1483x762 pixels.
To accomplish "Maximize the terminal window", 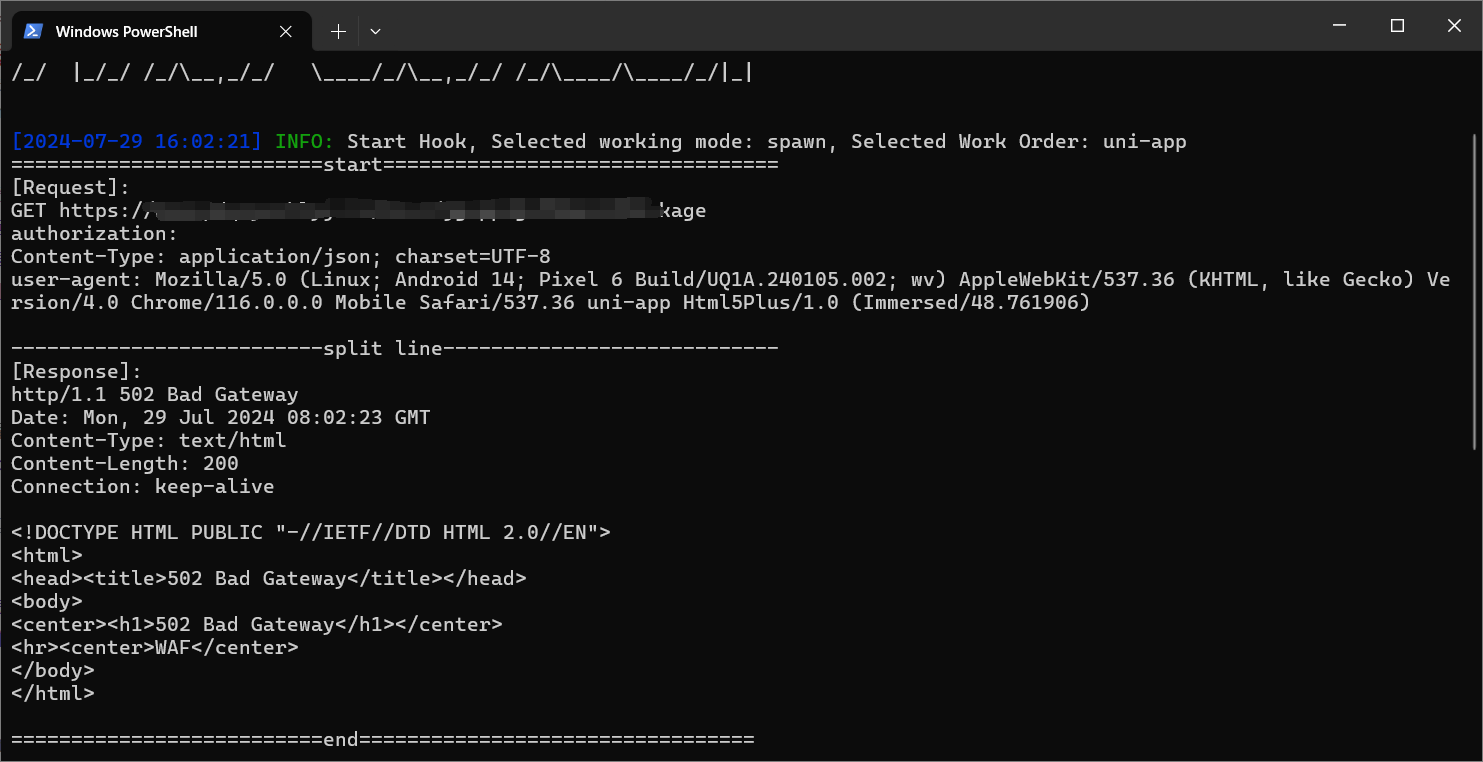I will coord(1398,26).
